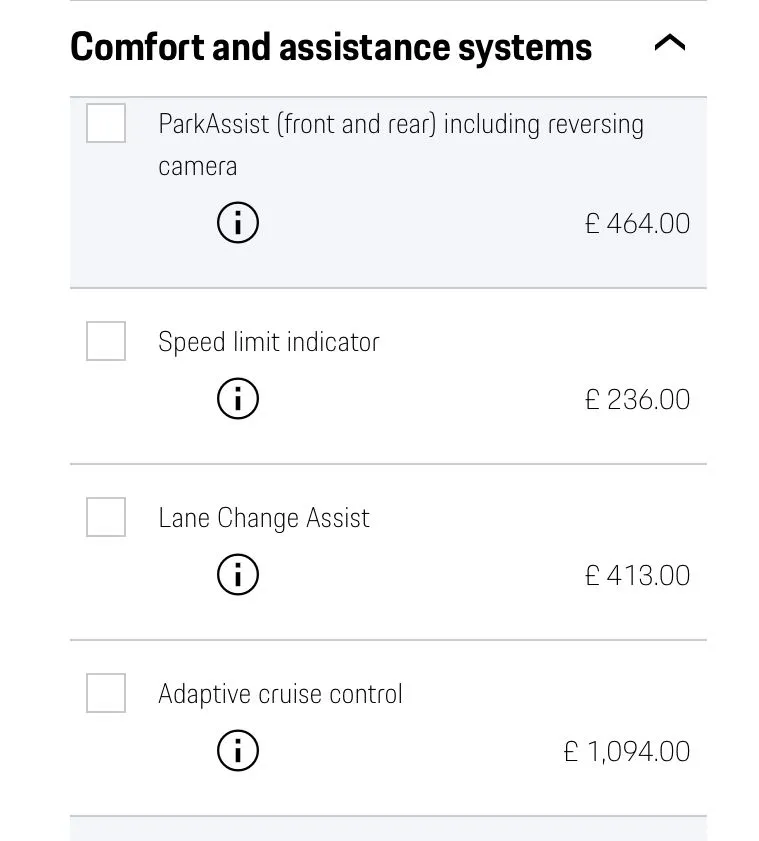
Task: Check the Adaptive cruise control option
Action: pos(106,693)
